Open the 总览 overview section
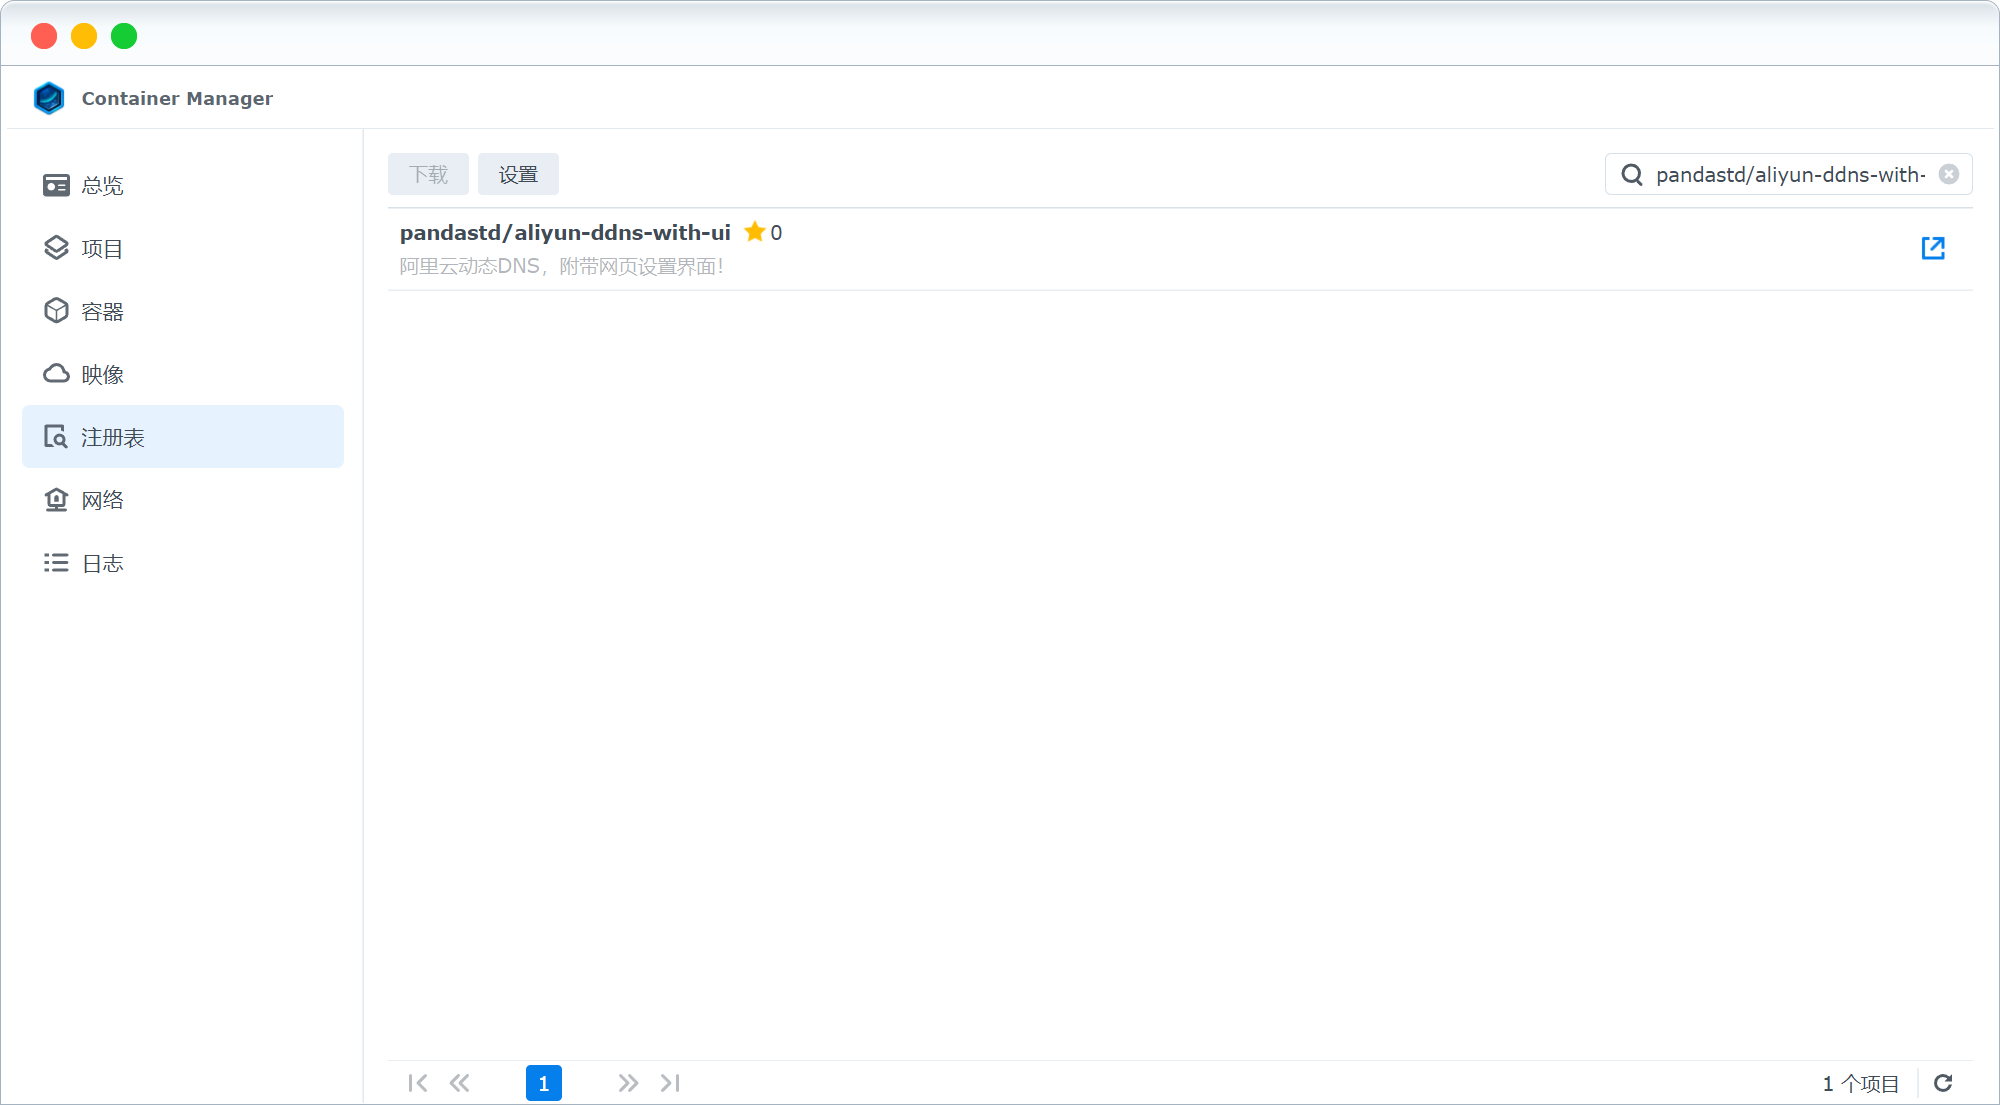The width and height of the screenshot is (2000, 1105). [x=101, y=186]
